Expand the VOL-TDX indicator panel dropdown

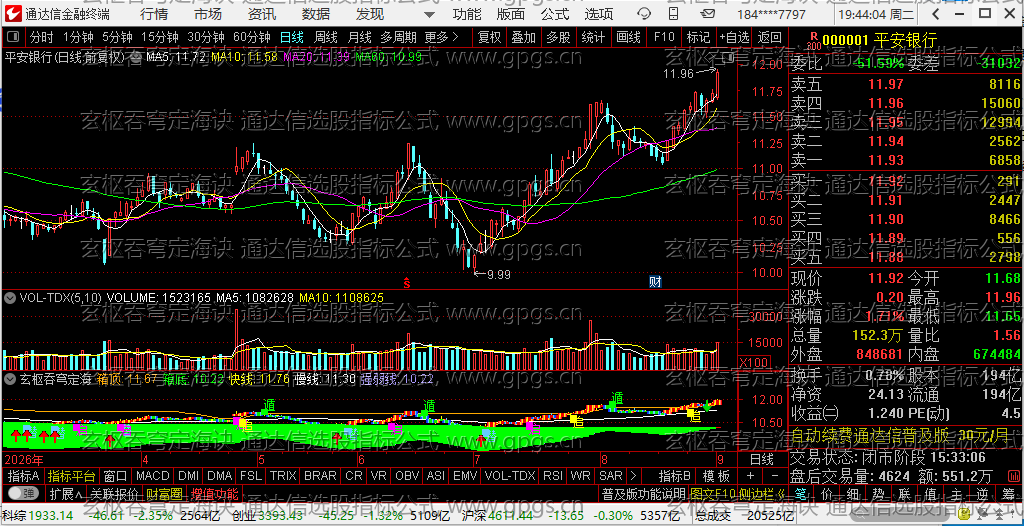click(x=10, y=298)
